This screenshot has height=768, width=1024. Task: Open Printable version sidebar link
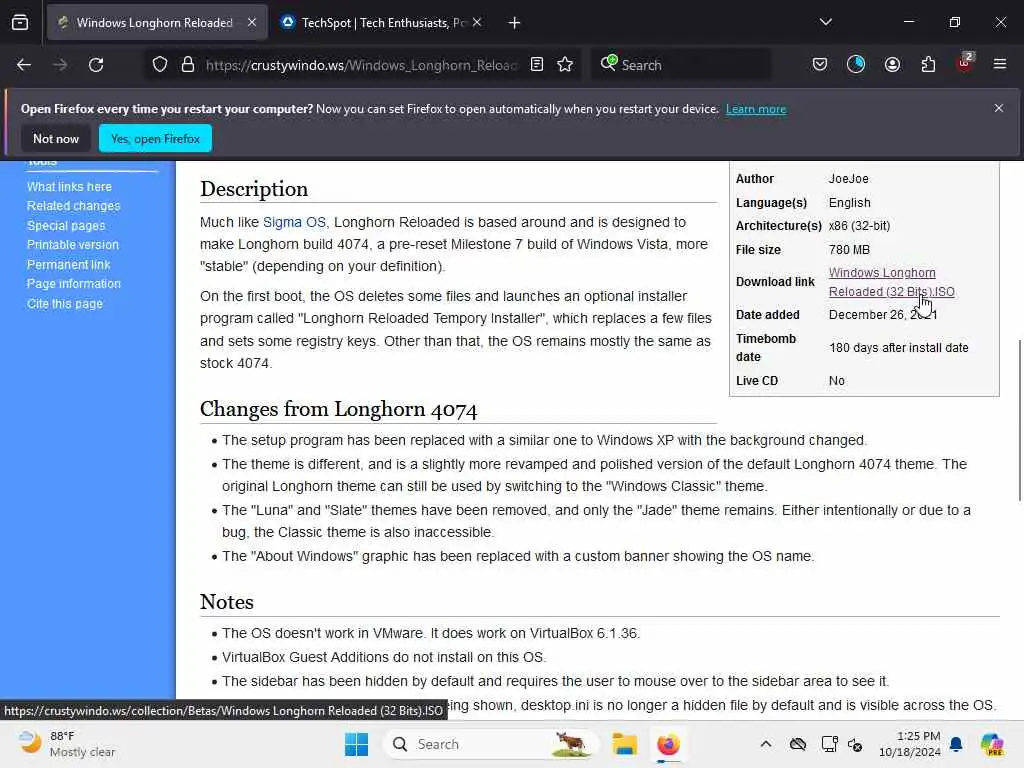tap(73, 245)
